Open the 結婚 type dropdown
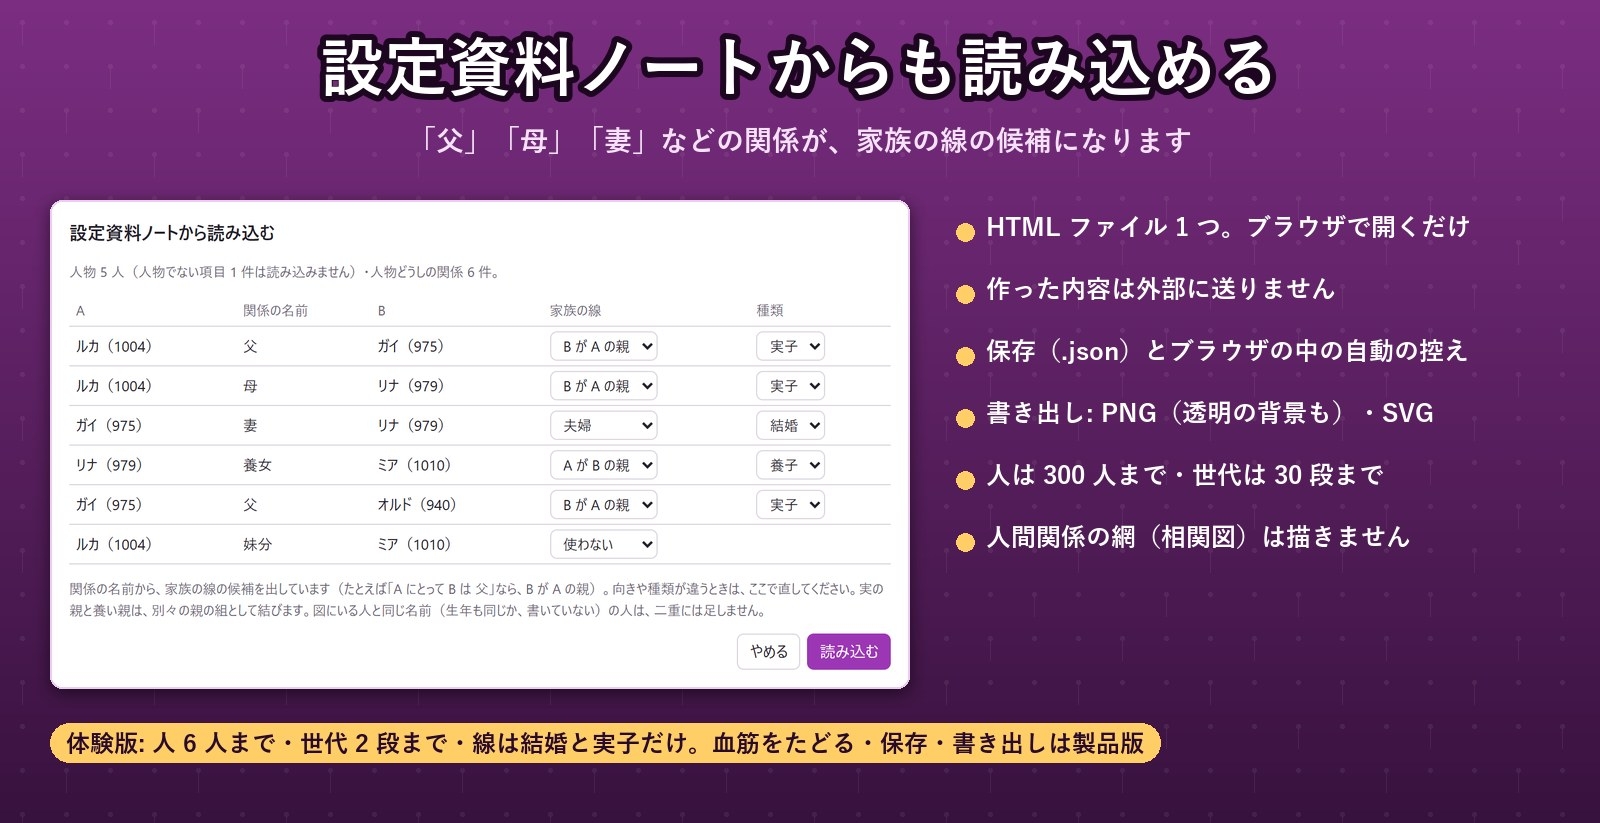 tap(790, 425)
